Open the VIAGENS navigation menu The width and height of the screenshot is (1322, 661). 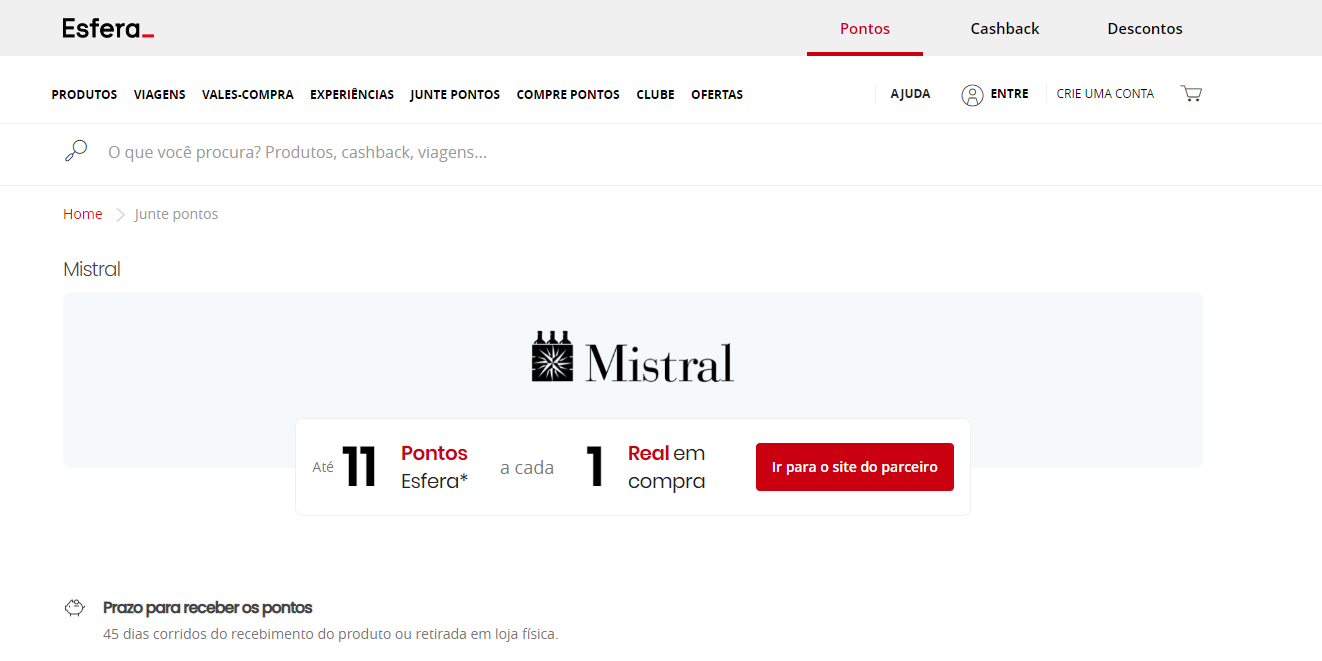[159, 94]
